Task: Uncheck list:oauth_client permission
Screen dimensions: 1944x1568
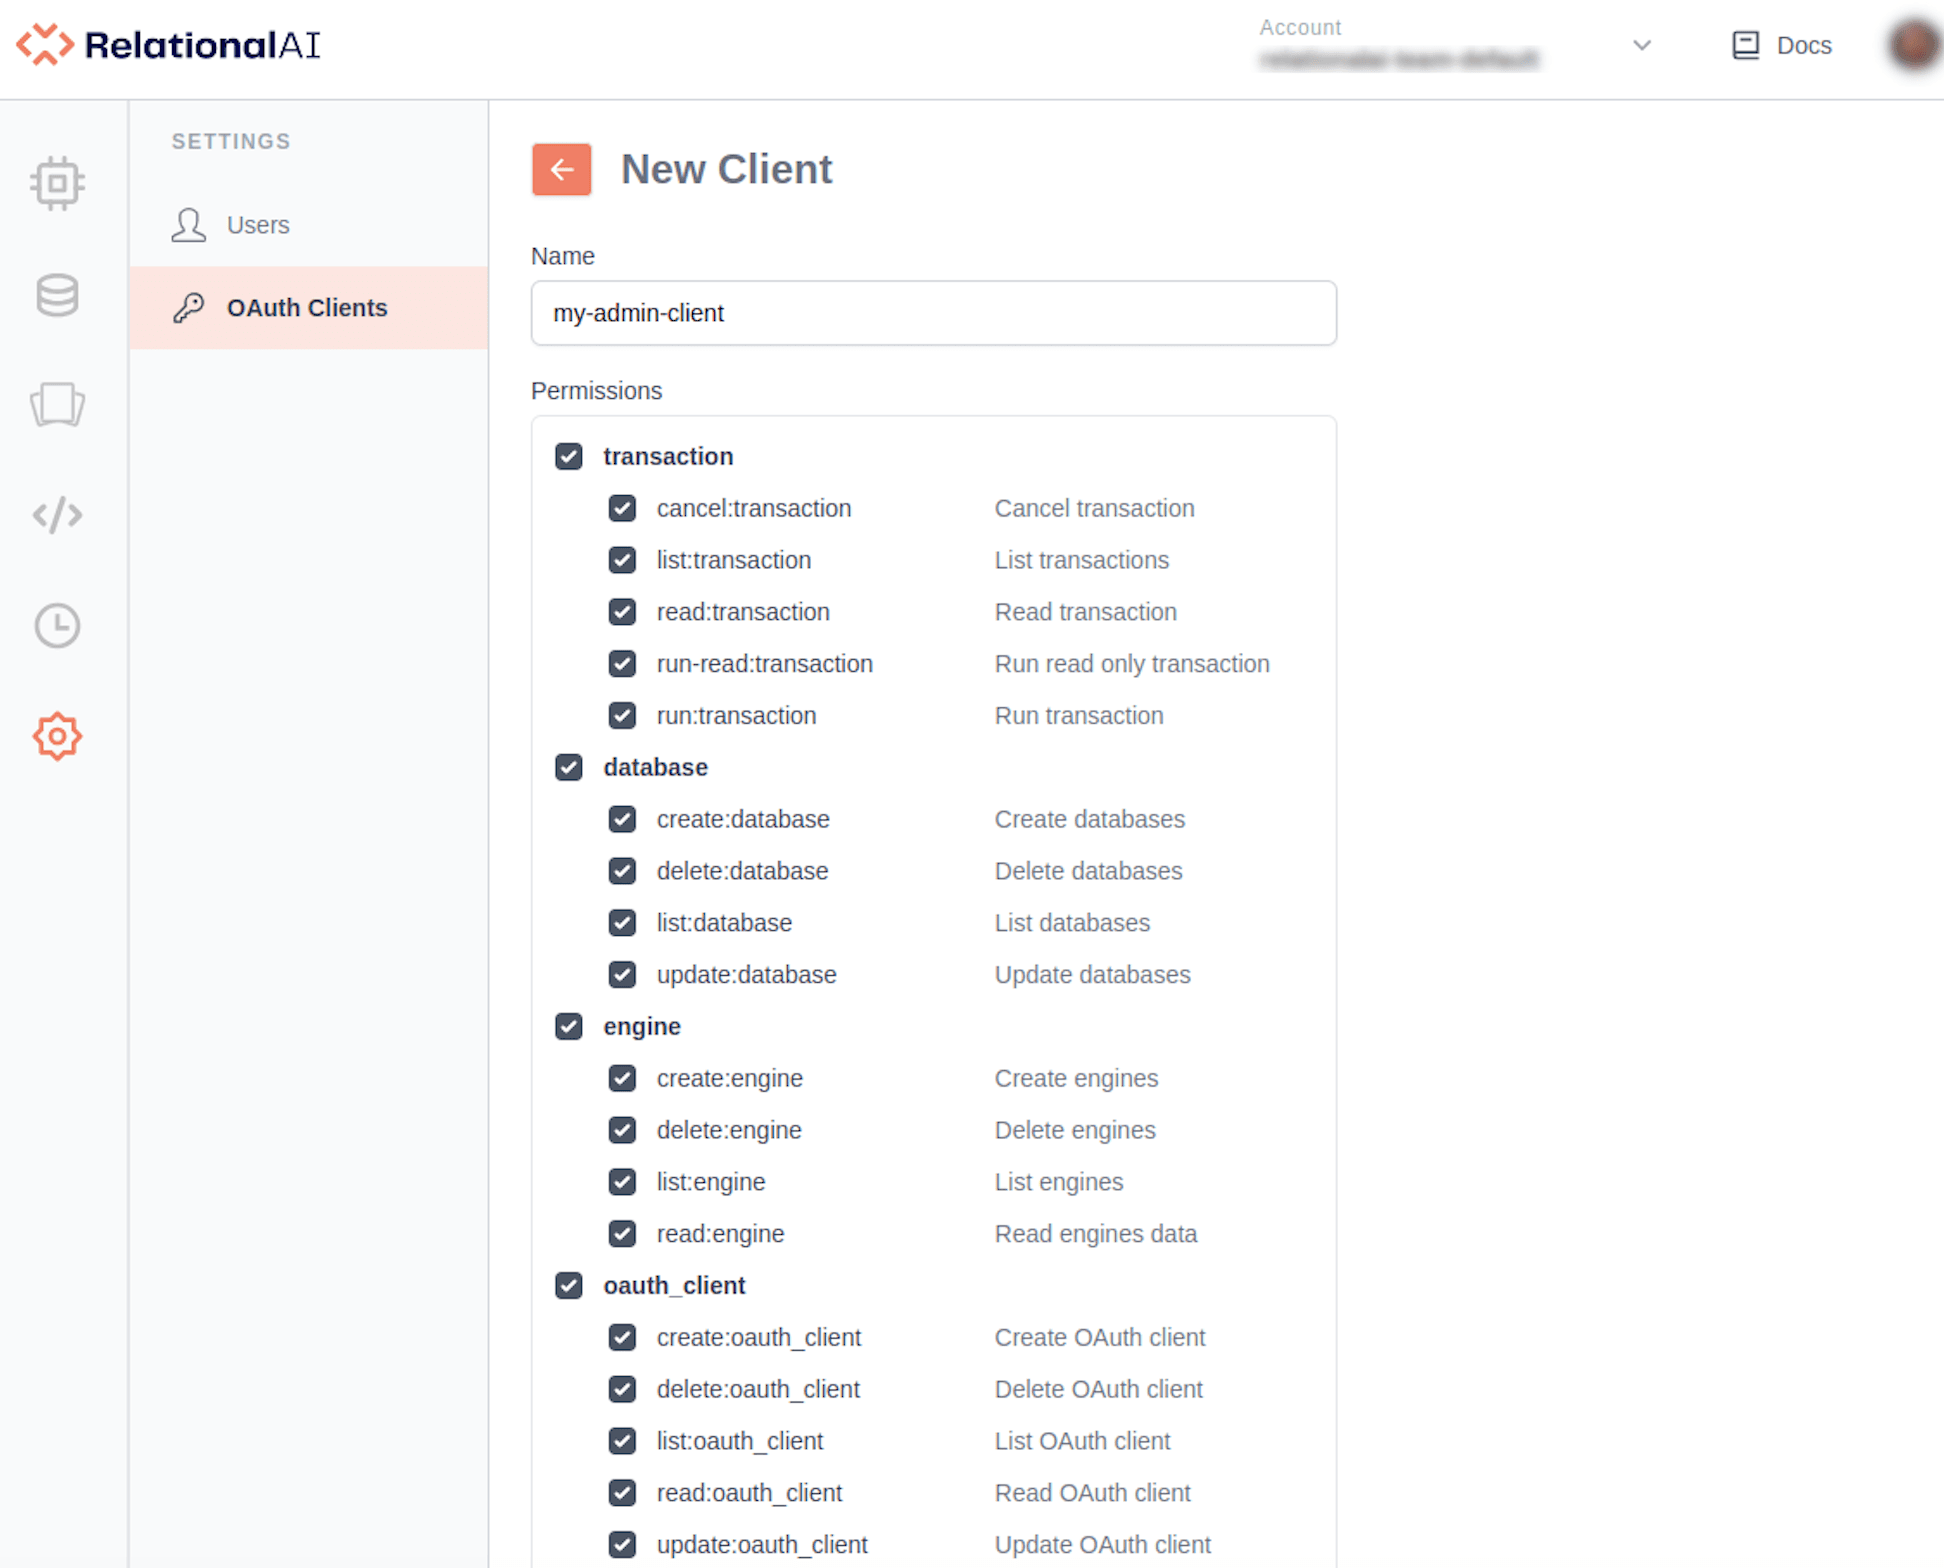Action: pyautogui.click(x=622, y=1441)
